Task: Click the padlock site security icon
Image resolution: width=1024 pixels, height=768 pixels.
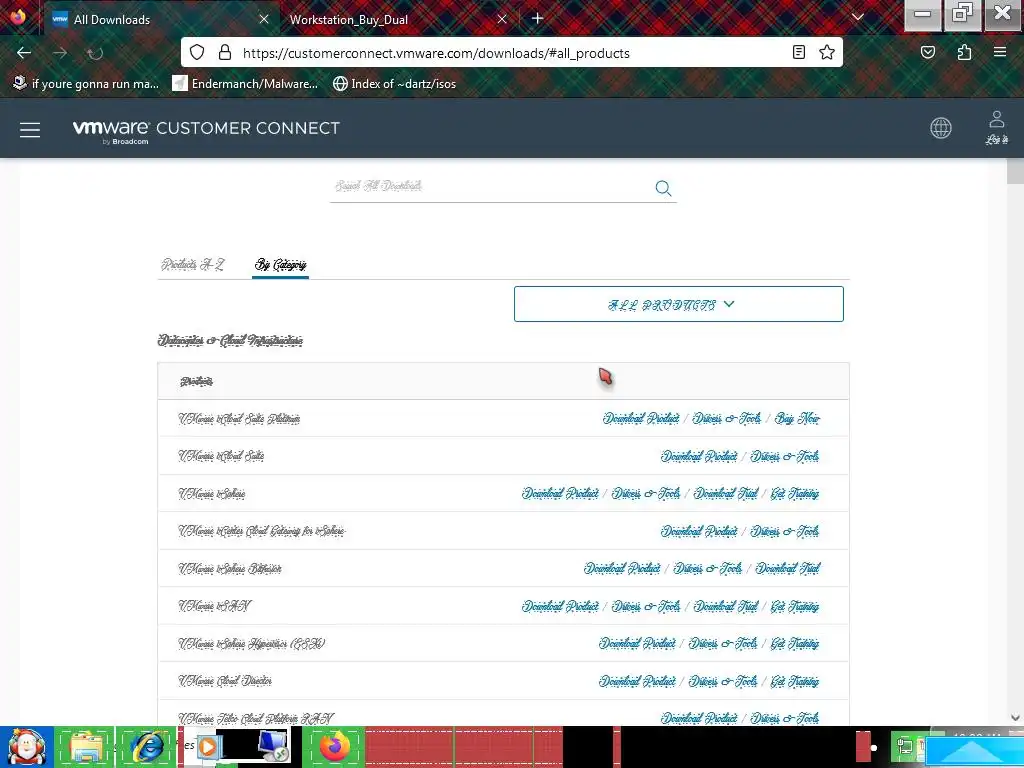Action: pyautogui.click(x=225, y=52)
